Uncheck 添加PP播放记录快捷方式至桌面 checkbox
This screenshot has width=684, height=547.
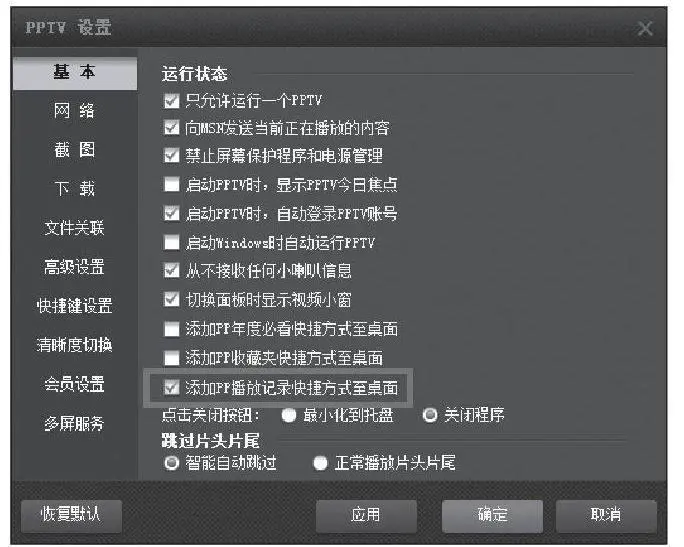click(x=171, y=386)
